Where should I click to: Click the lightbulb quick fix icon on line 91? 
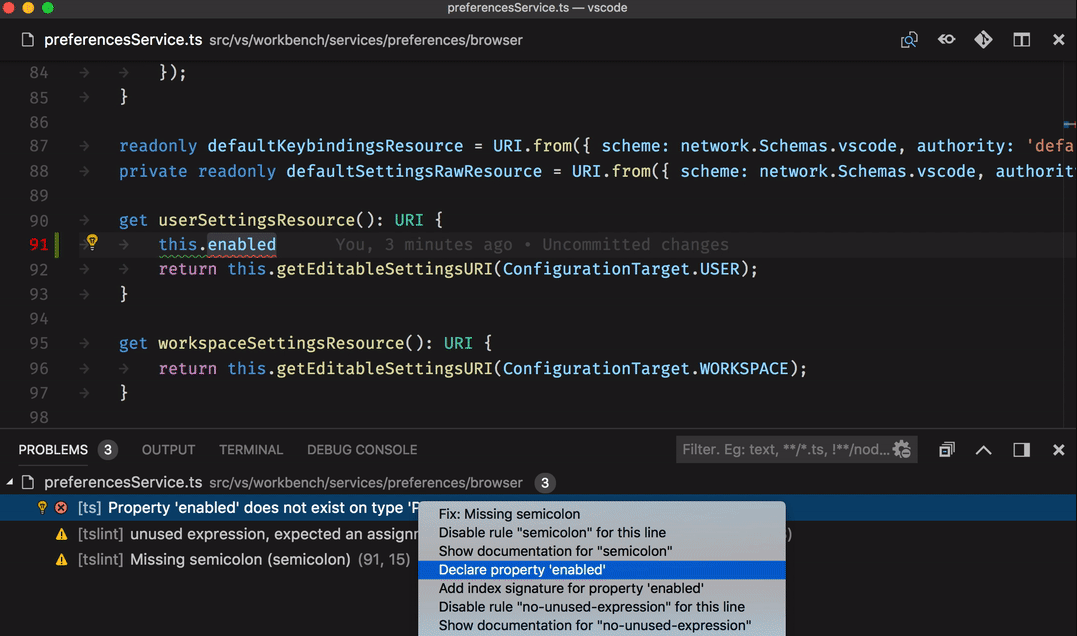(x=92, y=242)
